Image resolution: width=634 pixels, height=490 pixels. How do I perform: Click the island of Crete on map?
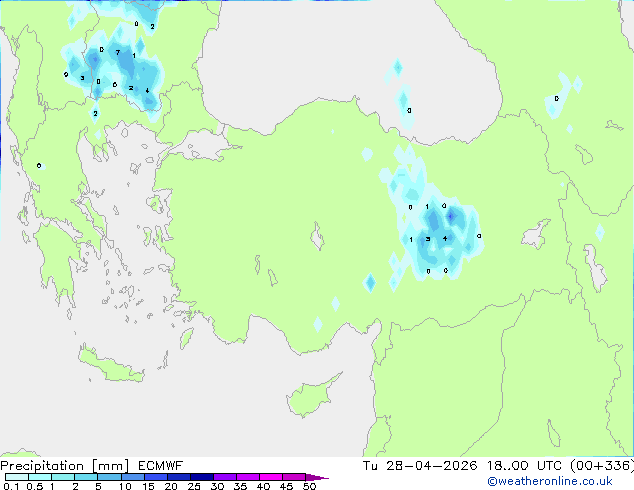[x=111, y=365]
